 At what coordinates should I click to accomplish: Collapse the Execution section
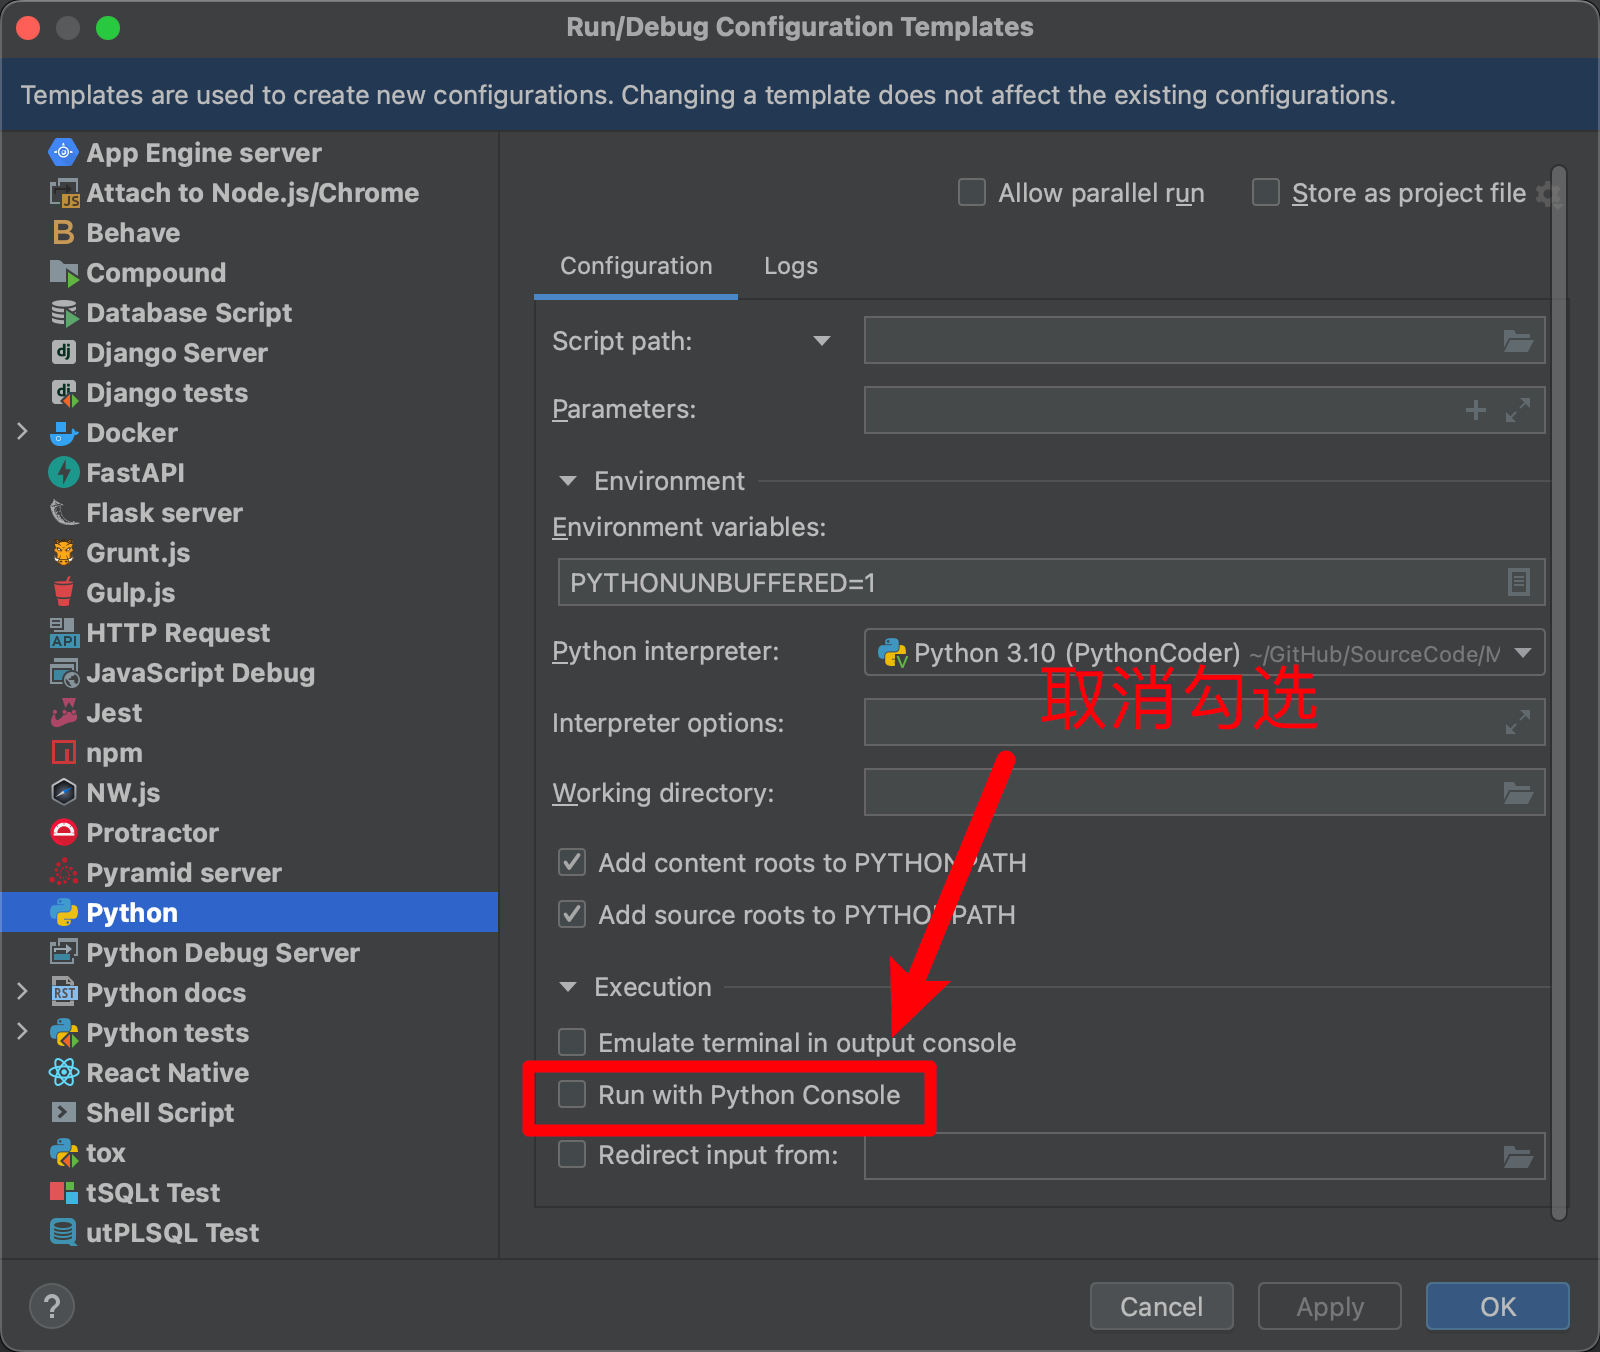point(568,987)
